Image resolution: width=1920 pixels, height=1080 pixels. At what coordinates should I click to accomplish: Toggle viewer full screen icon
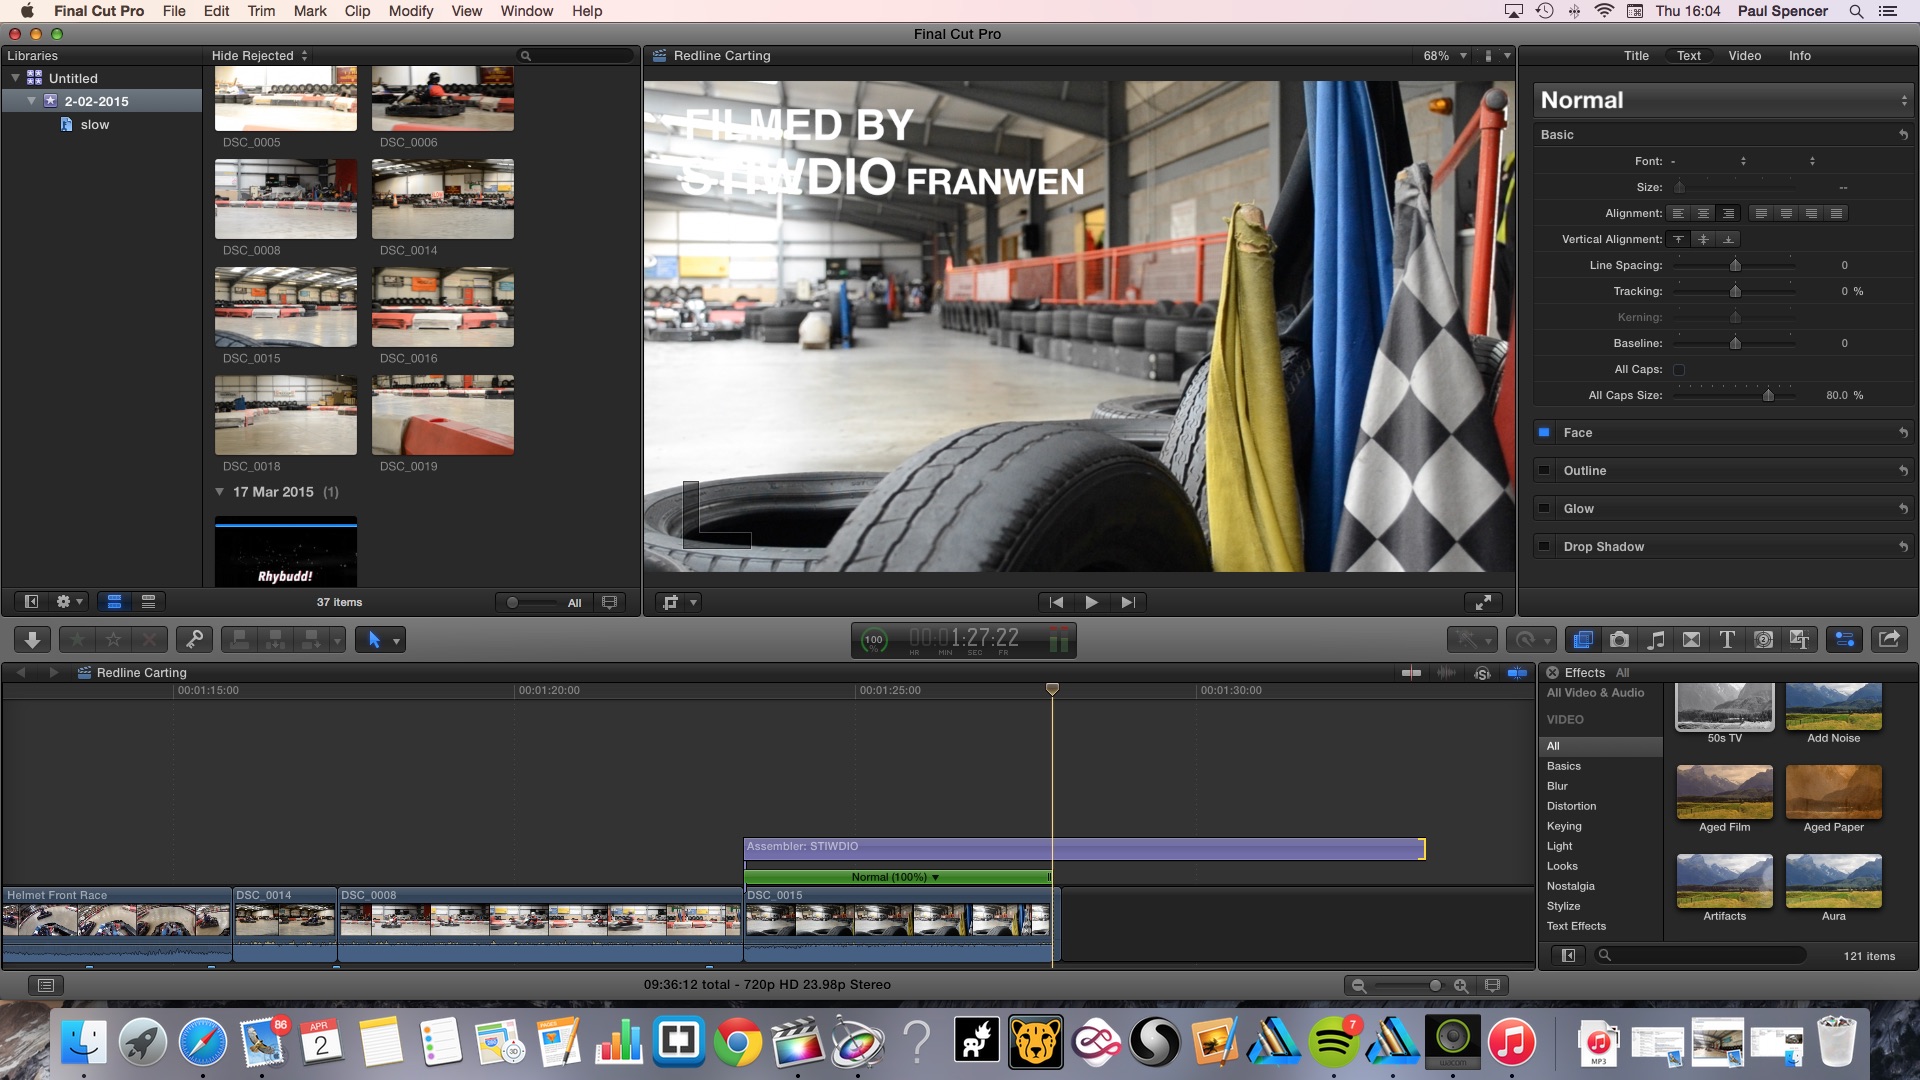pos(1483,602)
